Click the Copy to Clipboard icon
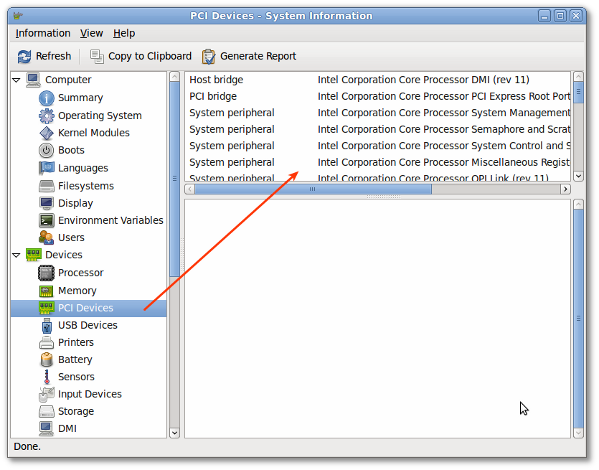The width and height of the screenshot is (599, 470). (x=96, y=57)
